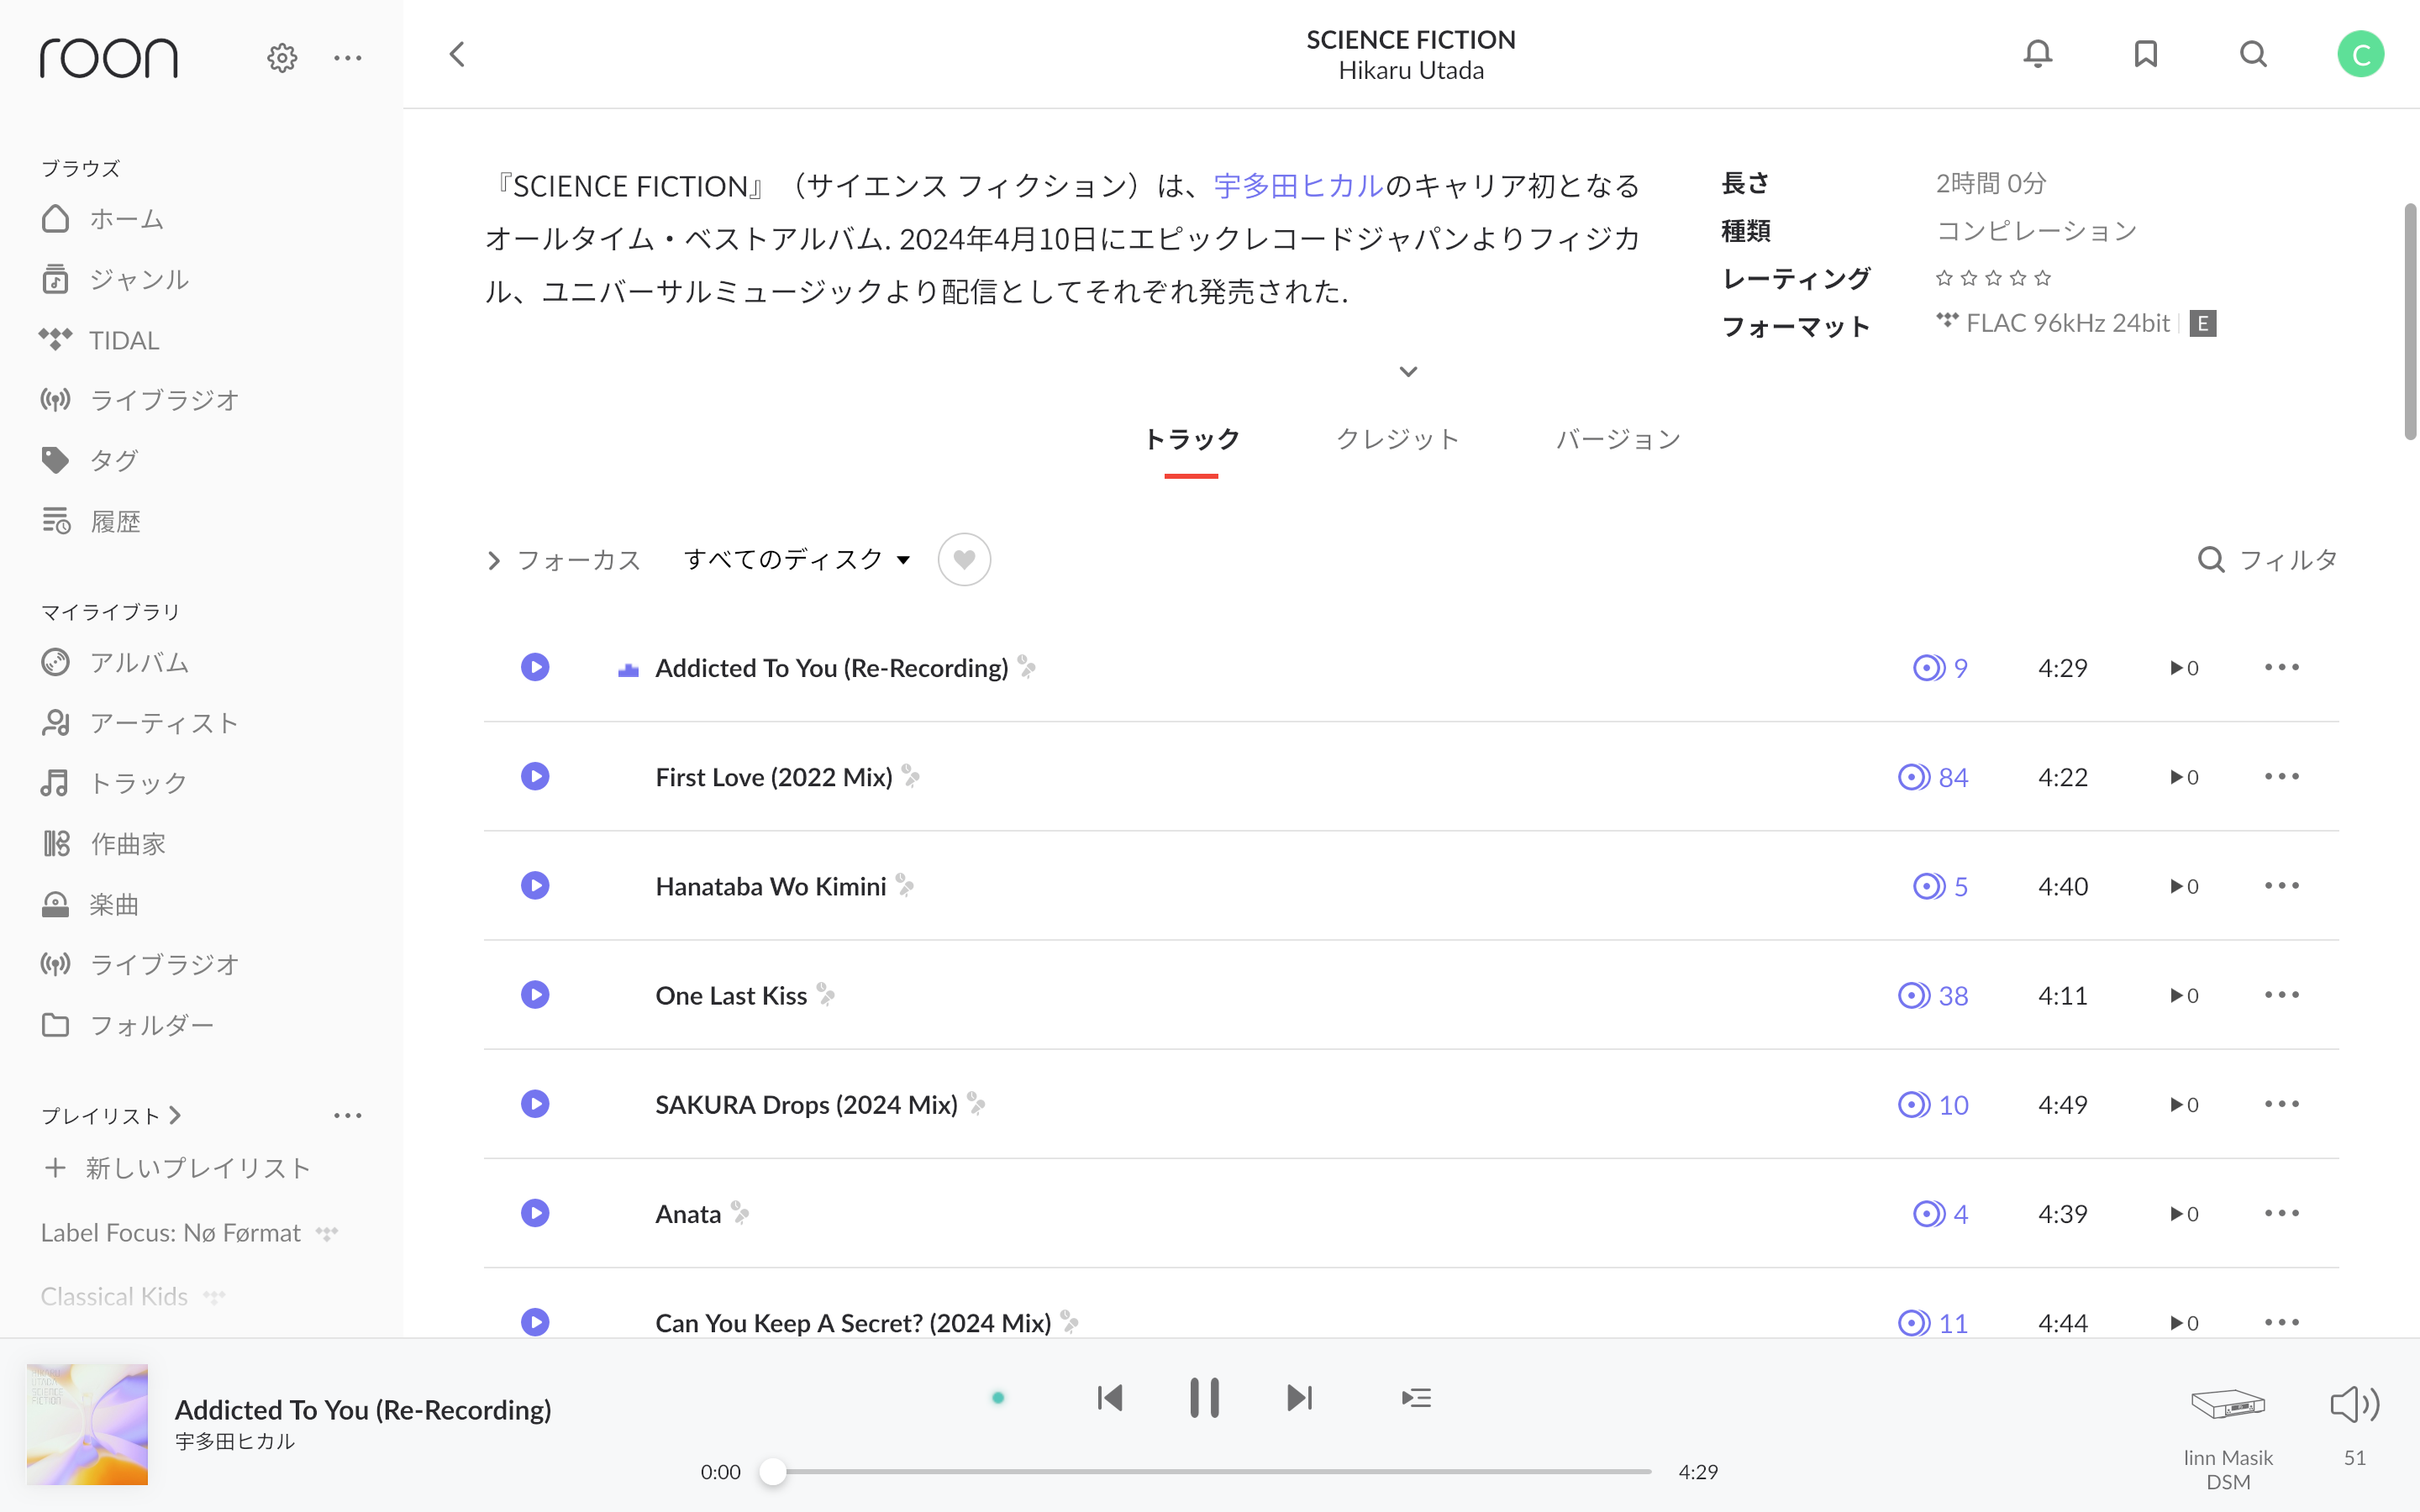2420x1512 pixels.
Task: Expand album description chevron
Action: pos(1408,371)
